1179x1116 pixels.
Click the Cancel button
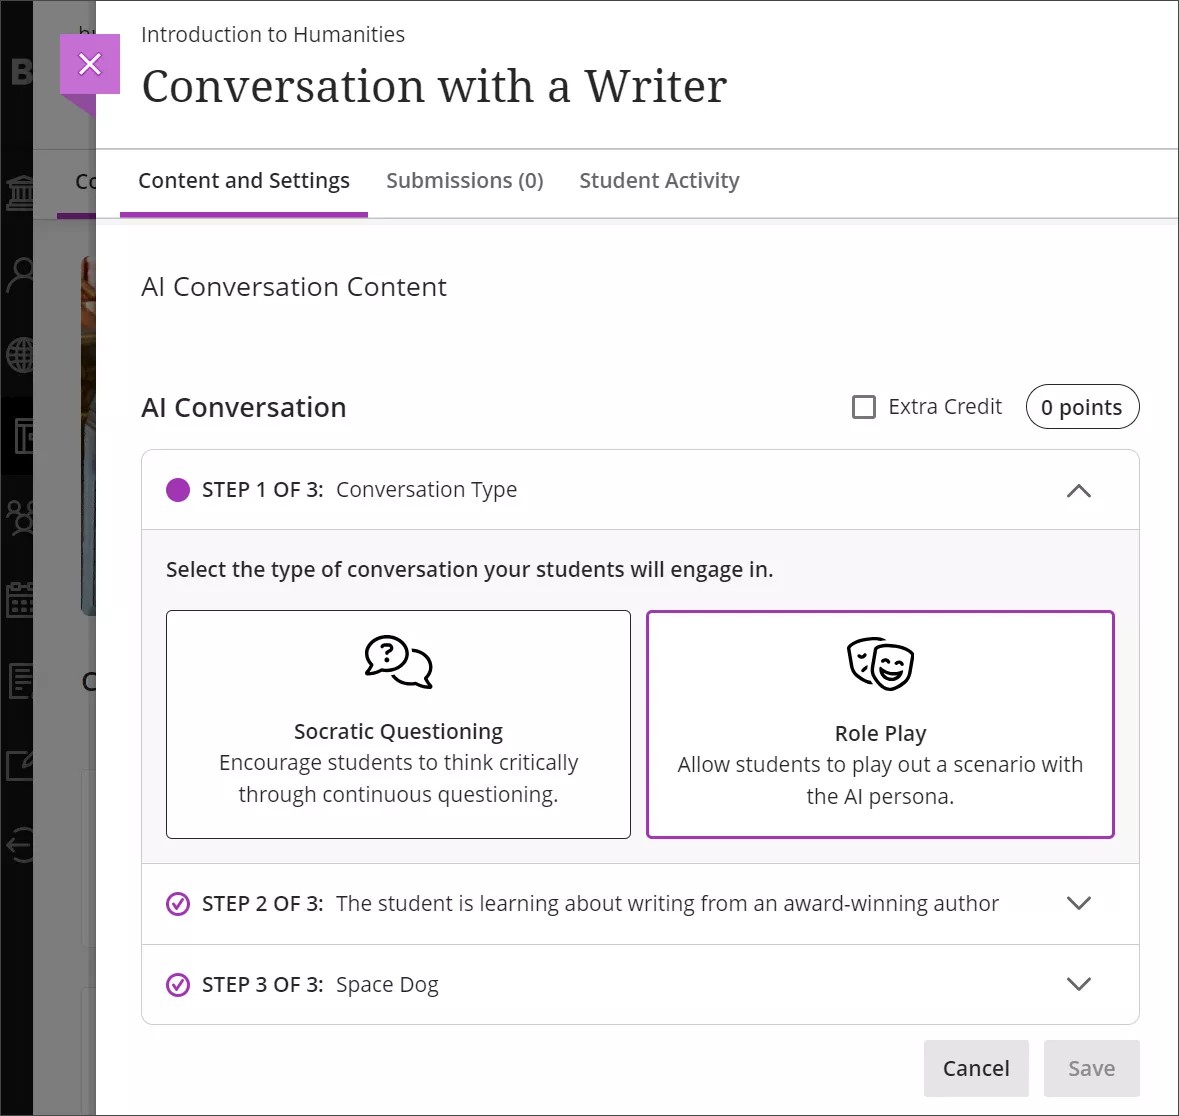coord(976,1068)
